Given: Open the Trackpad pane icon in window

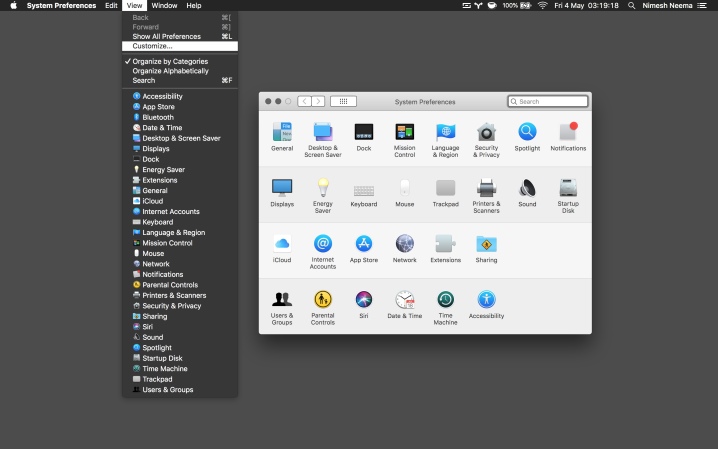Looking at the screenshot, I should [x=445, y=188].
